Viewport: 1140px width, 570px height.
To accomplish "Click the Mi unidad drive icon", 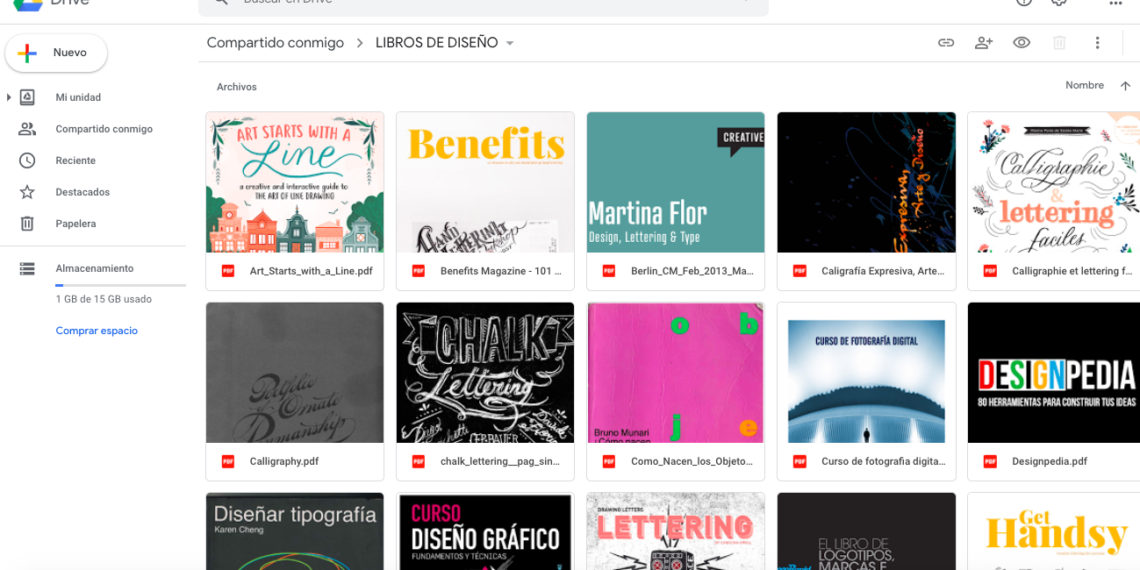I will (27, 97).
